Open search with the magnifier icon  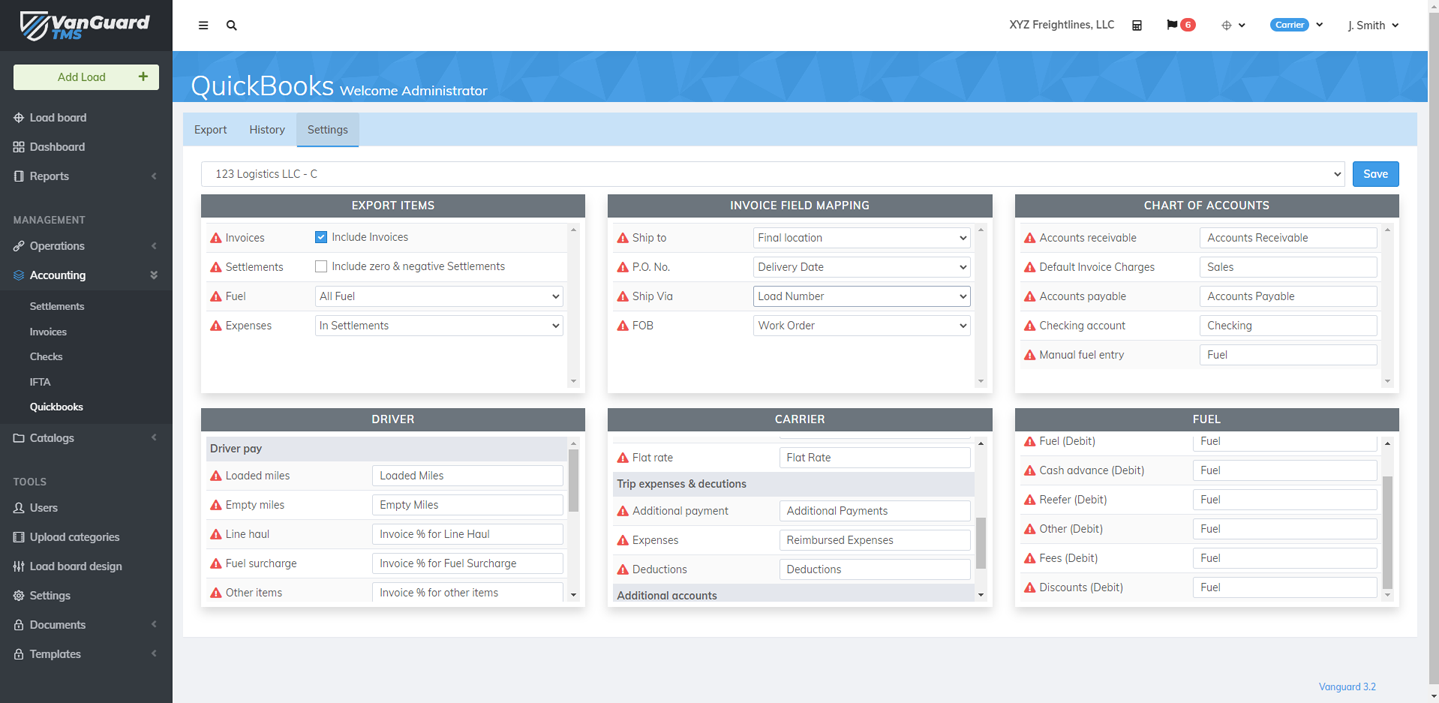tap(232, 26)
